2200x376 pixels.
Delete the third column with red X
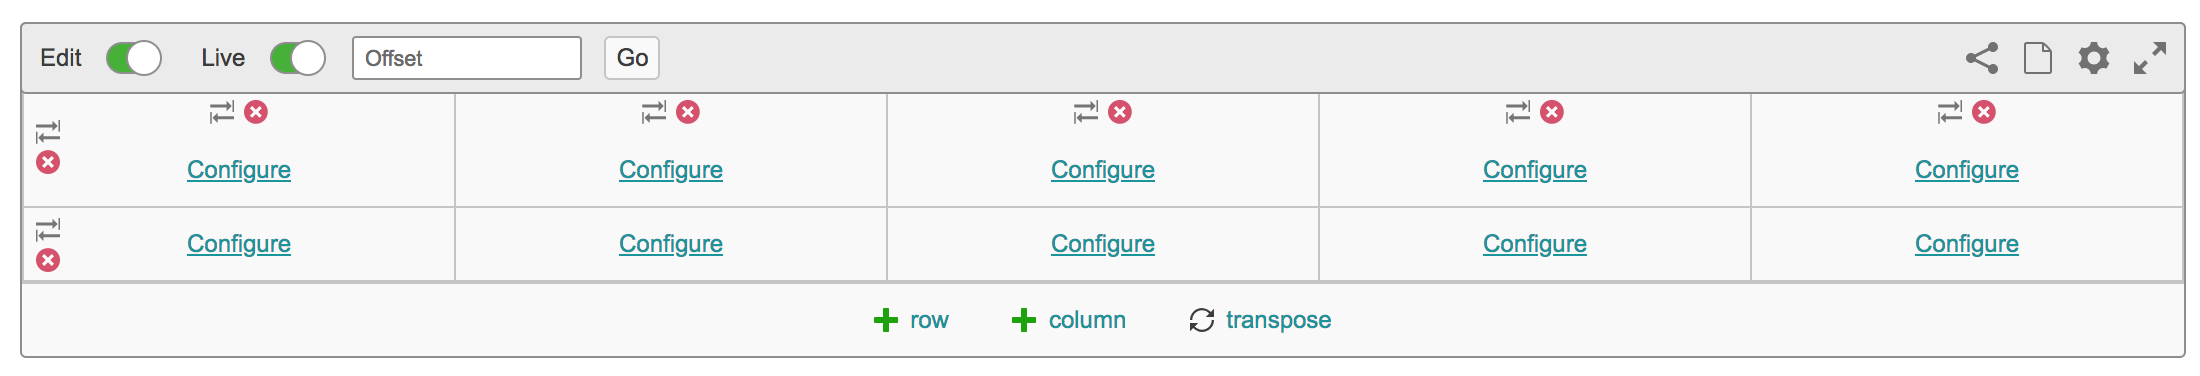1120,112
